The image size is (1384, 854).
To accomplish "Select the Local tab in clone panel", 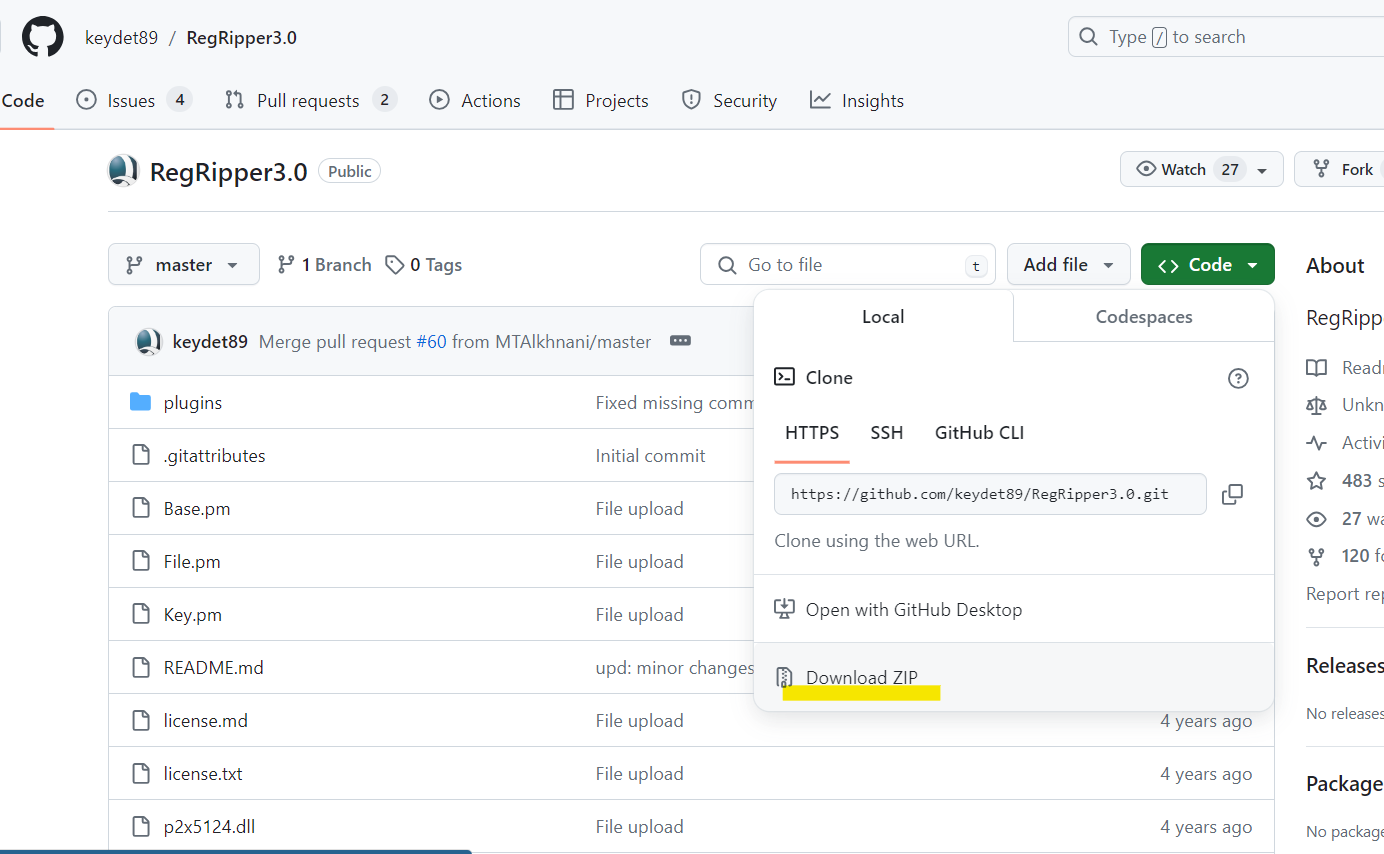I will pyautogui.click(x=883, y=316).
